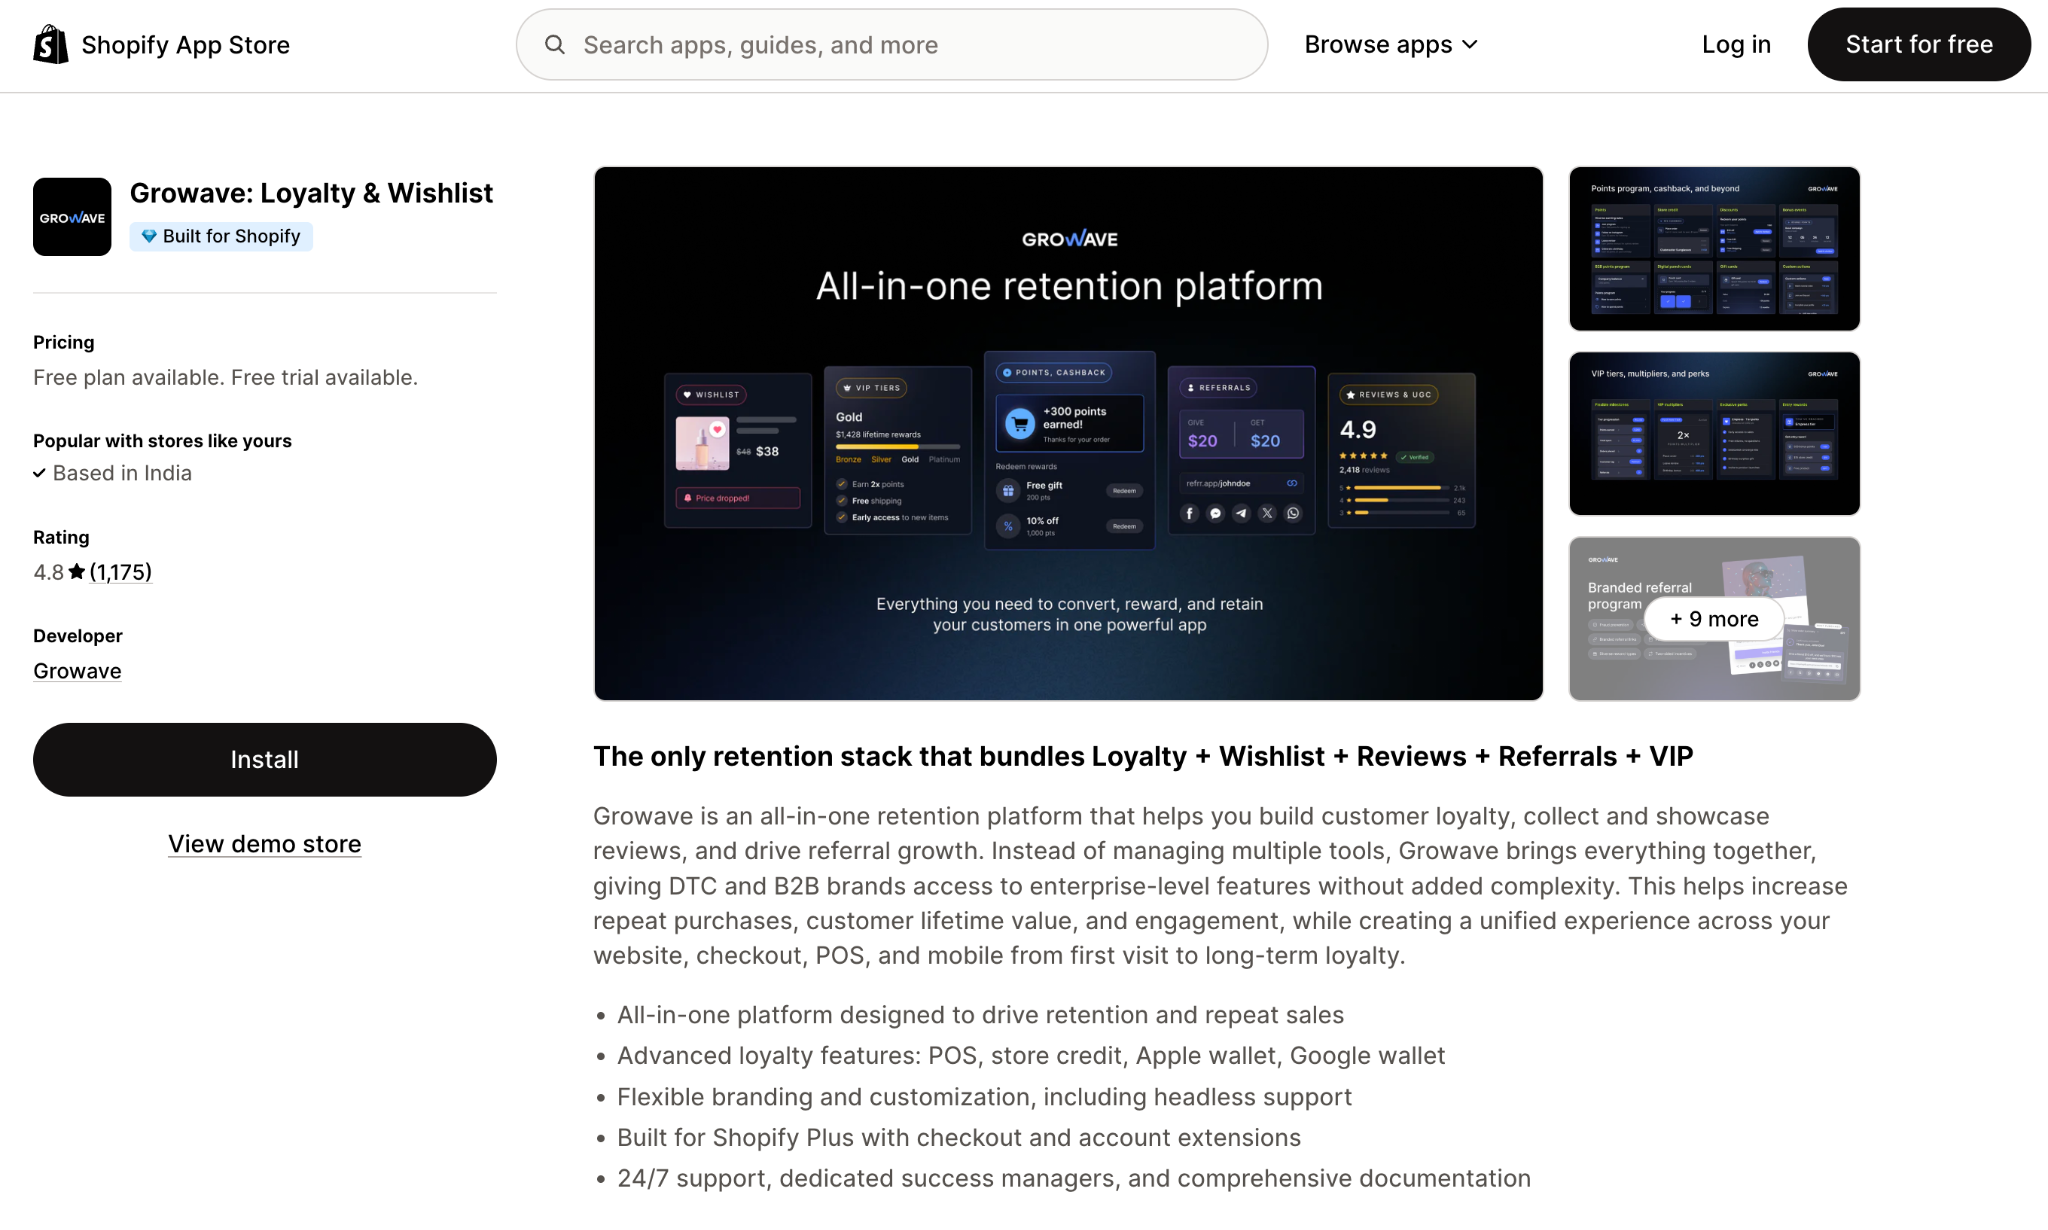Click the retention stack headline text

tap(1143, 756)
